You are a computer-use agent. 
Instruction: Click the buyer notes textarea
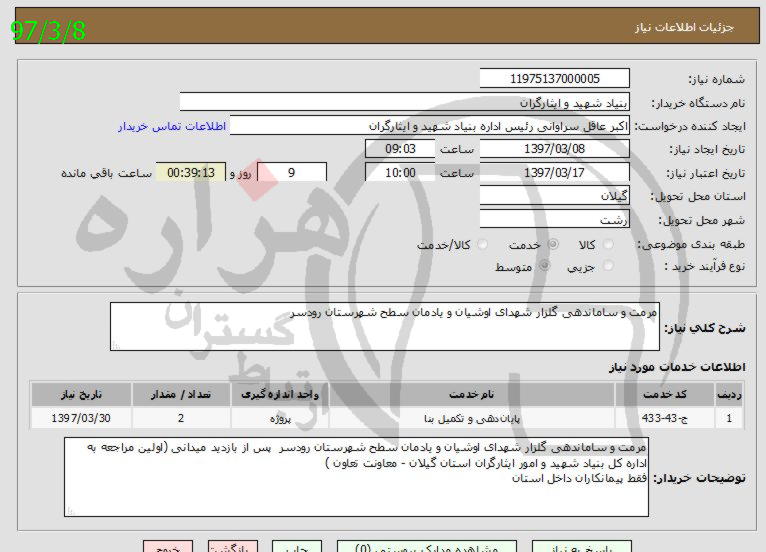(x=357, y=477)
